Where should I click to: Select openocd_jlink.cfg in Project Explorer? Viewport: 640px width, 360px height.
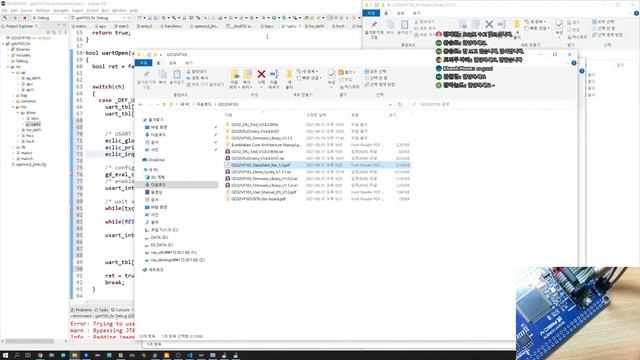pos(29,164)
